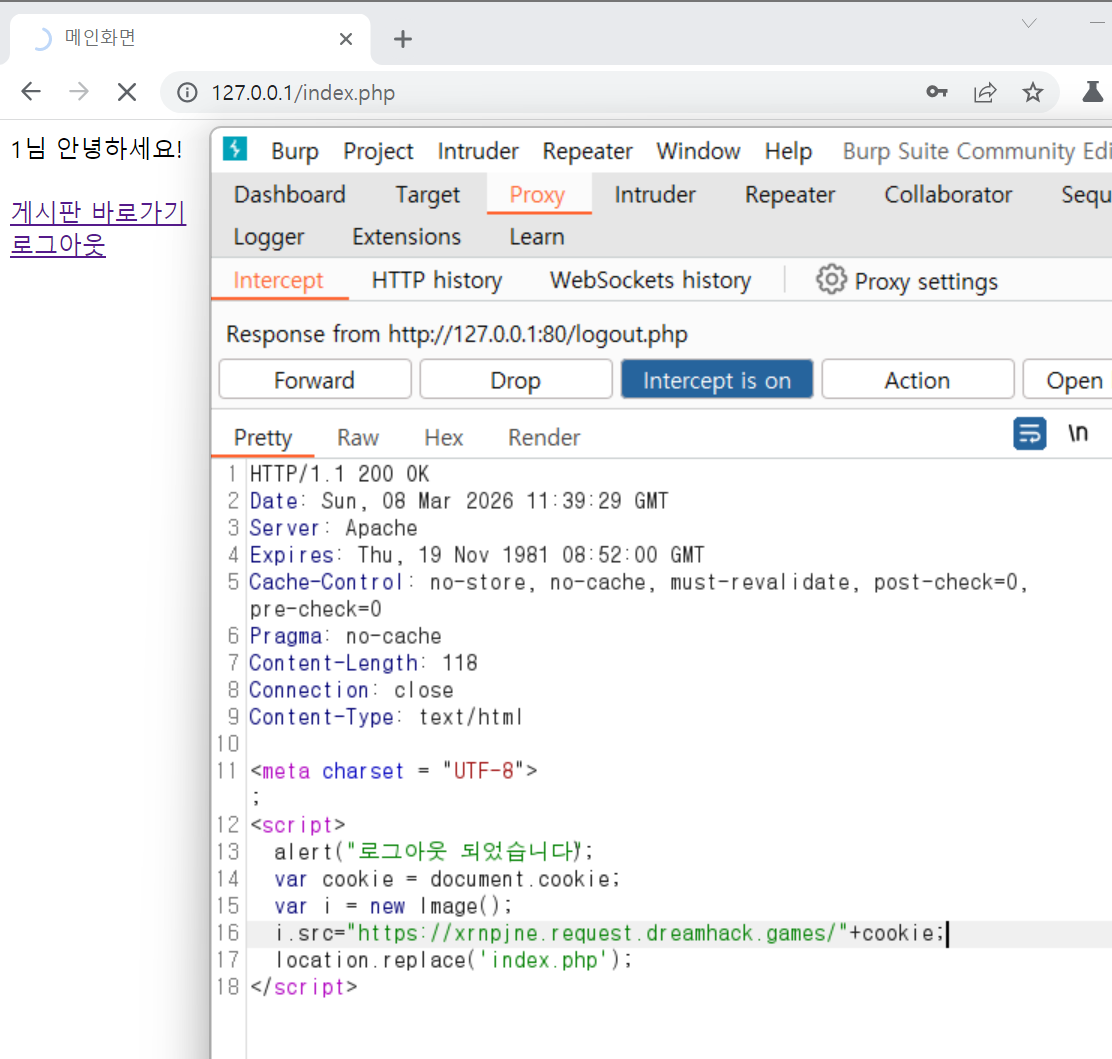
Task: Switch to the Target tab
Action: click(x=428, y=194)
